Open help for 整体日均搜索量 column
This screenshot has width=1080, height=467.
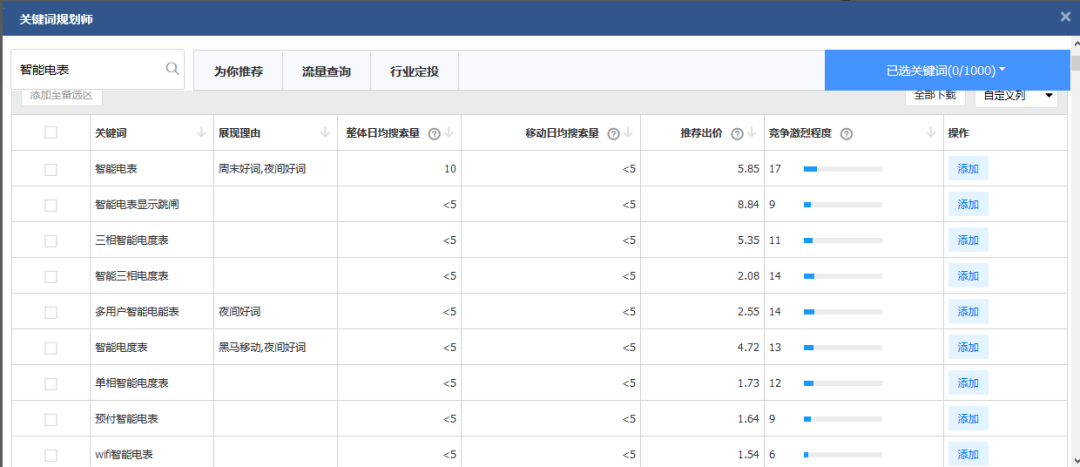pyautogui.click(x=434, y=134)
